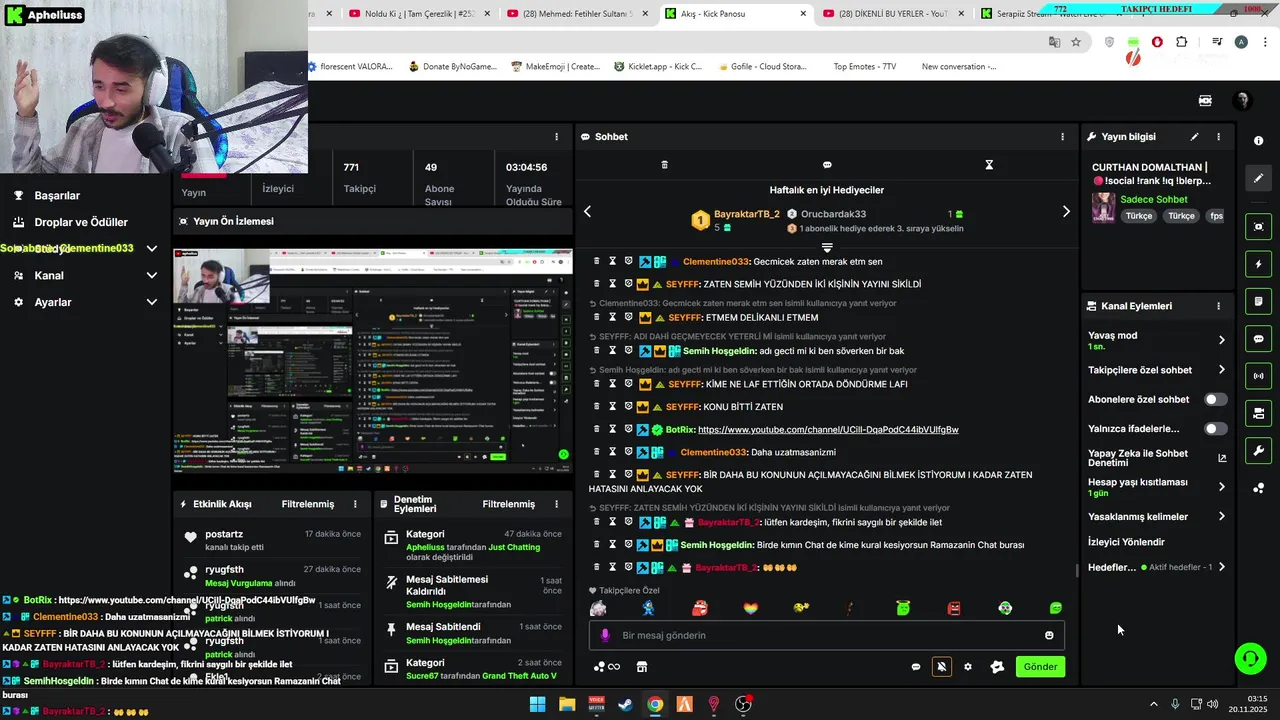Open emoji picker in message field

tap(1049, 635)
